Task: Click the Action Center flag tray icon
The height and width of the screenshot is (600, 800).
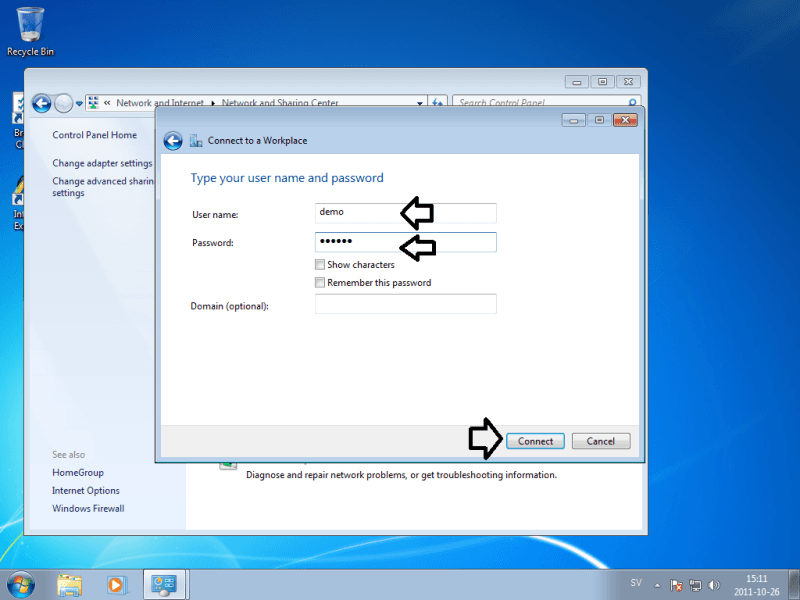Action: pos(676,585)
